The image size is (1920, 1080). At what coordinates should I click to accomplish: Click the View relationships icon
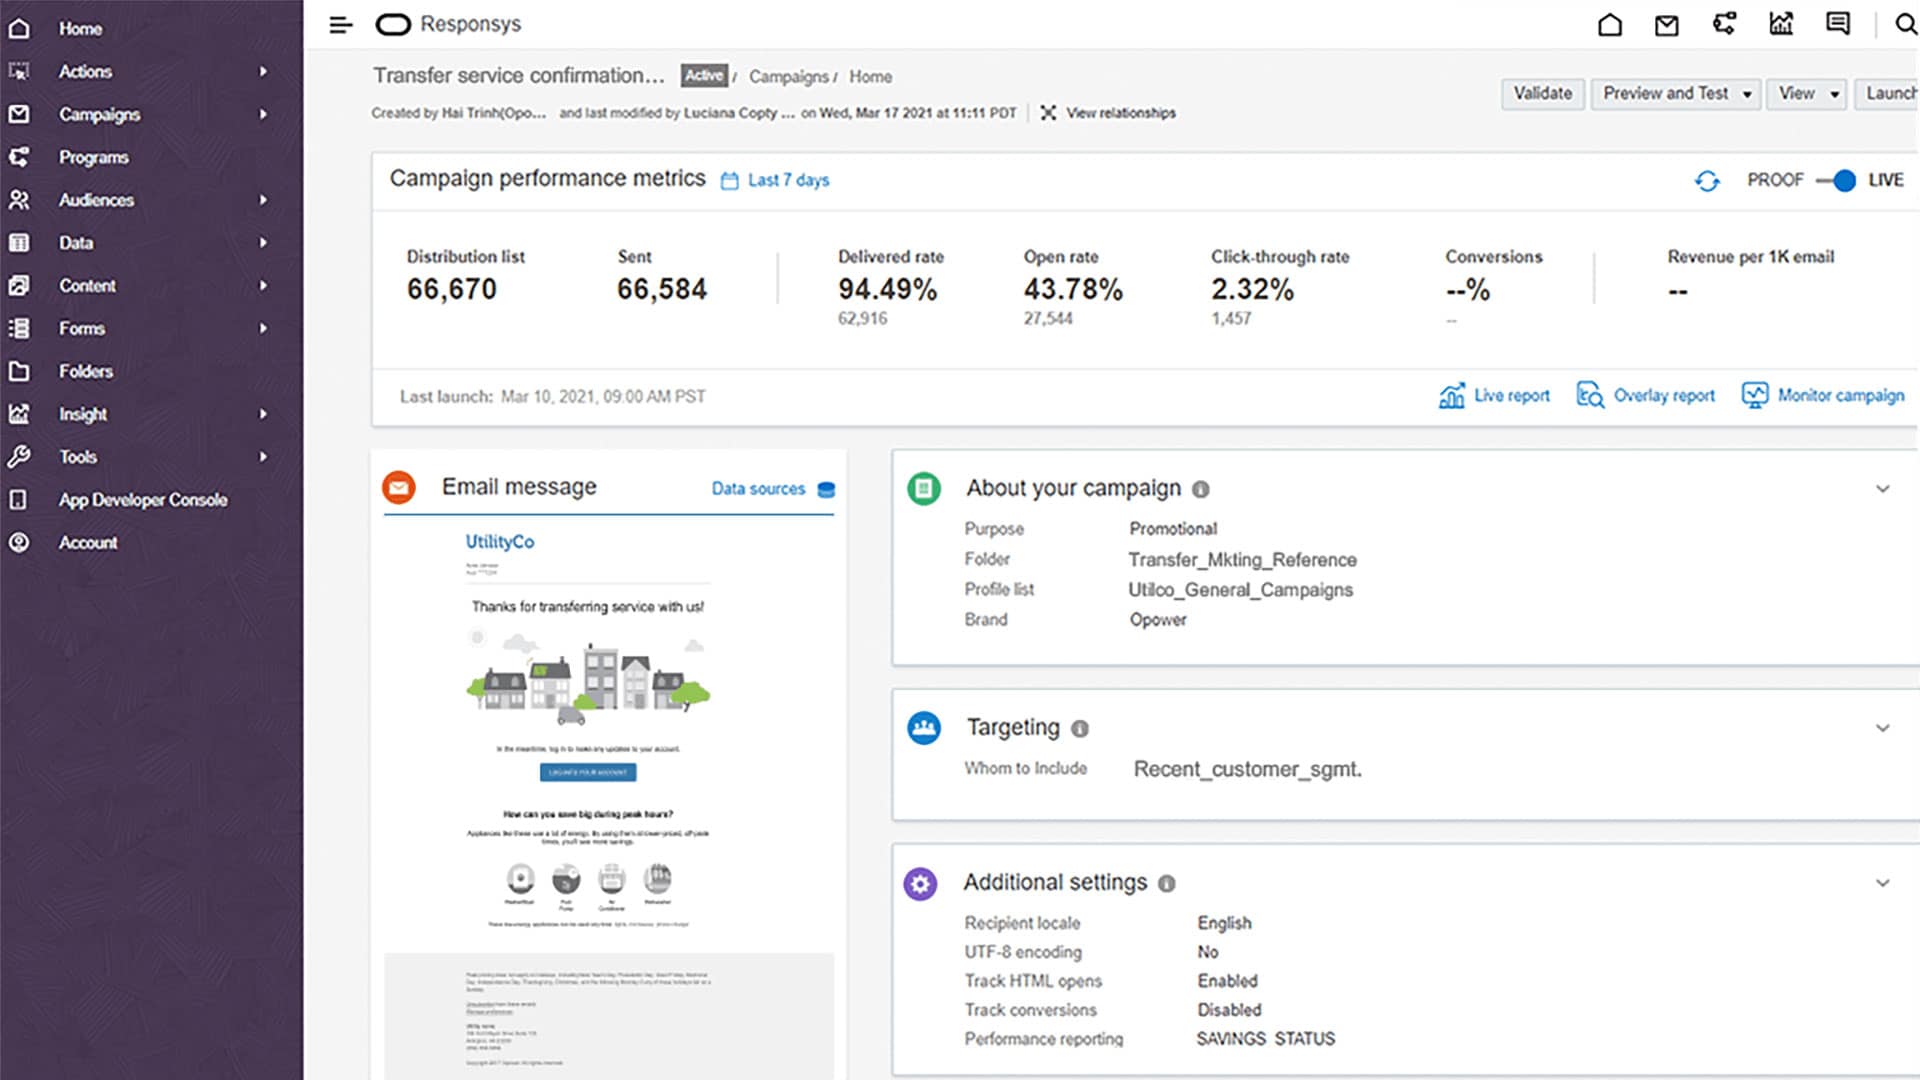point(1049,113)
